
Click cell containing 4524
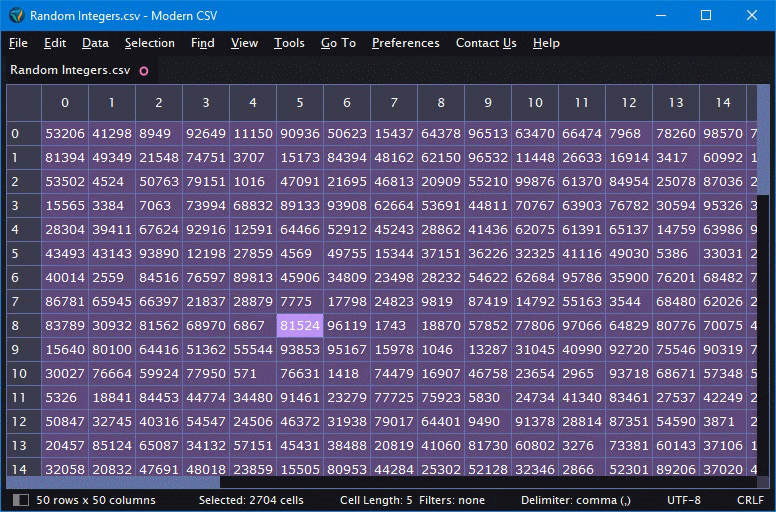[112, 182]
